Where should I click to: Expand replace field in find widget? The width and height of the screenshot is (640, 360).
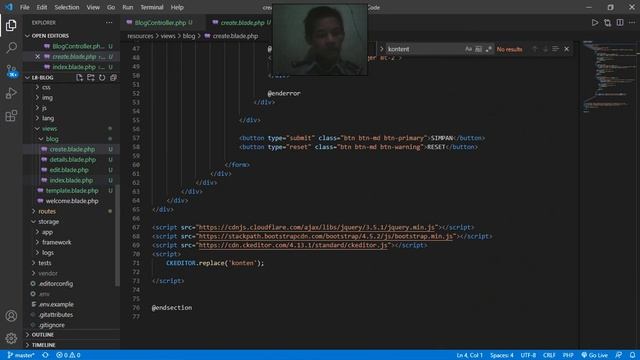[x=382, y=49]
